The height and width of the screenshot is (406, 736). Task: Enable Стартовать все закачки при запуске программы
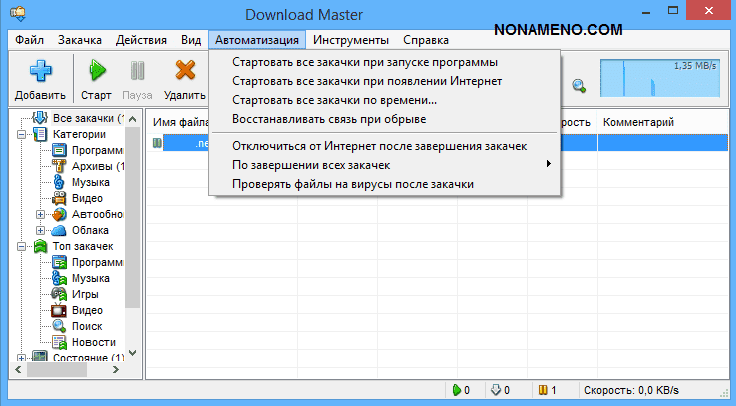click(365, 63)
